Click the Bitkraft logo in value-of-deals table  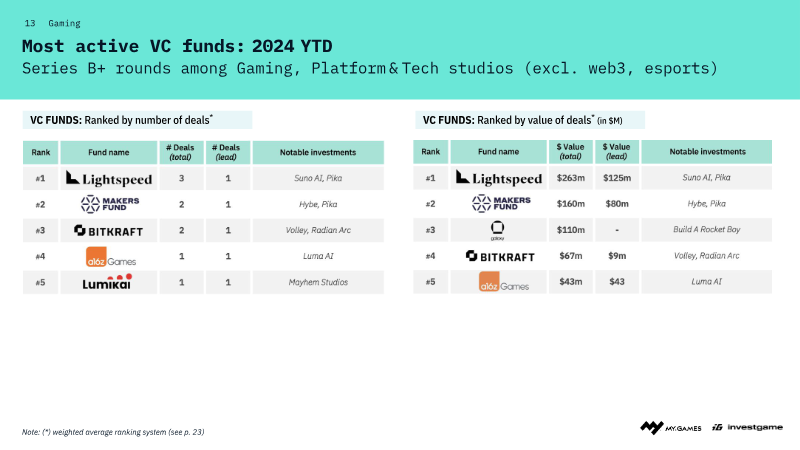(500, 256)
